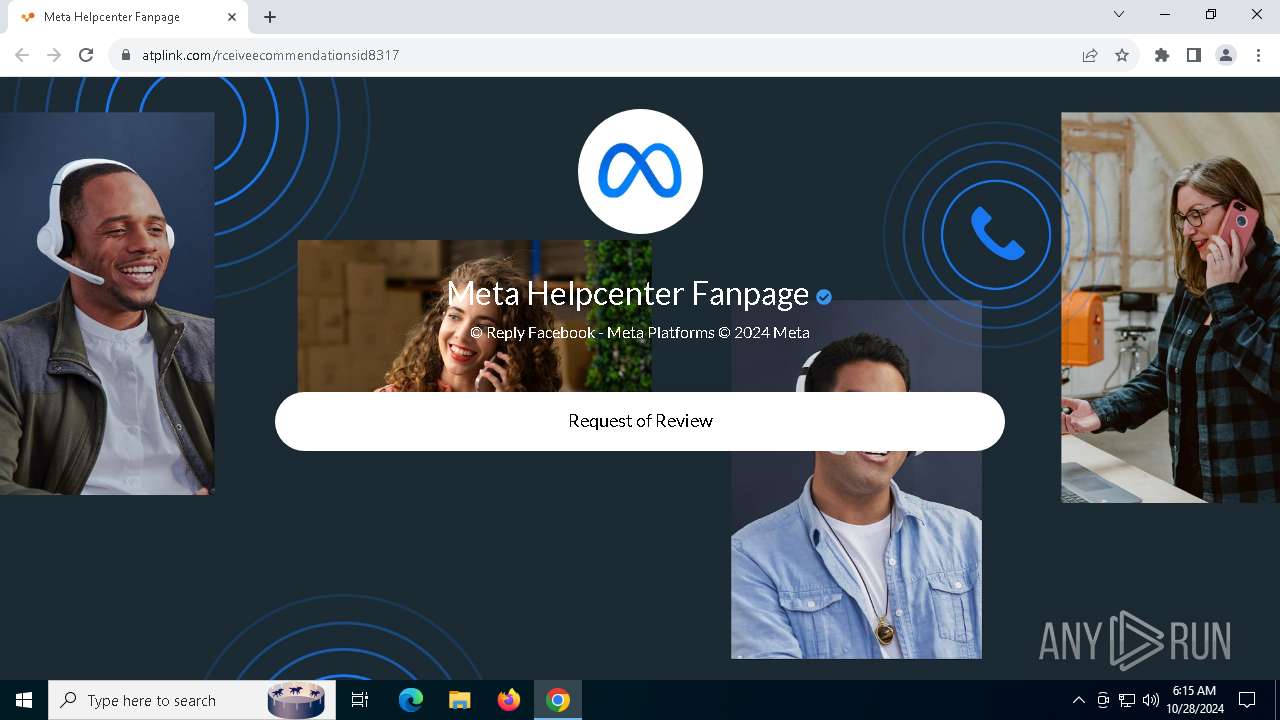Screen dimensions: 1280x720
Task: Launch Firefox from taskbar
Action: click(x=508, y=700)
